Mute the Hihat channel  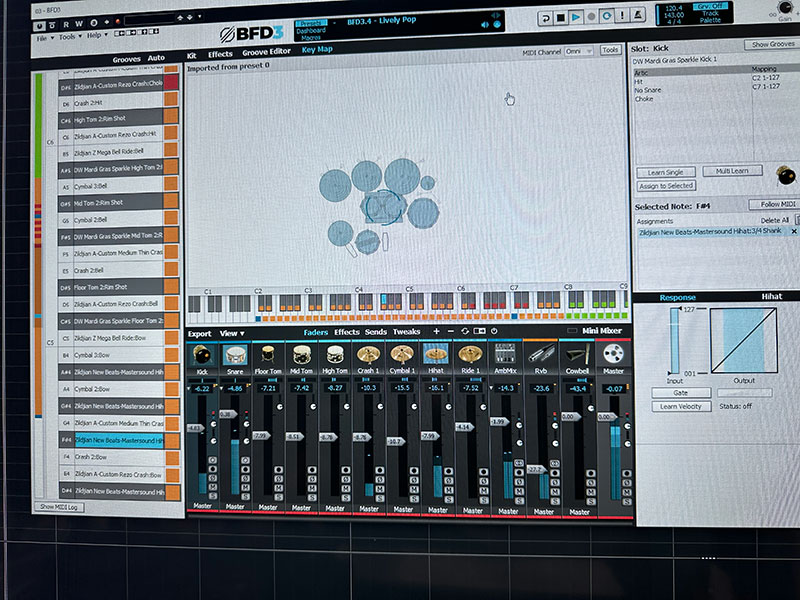(x=448, y=489)
